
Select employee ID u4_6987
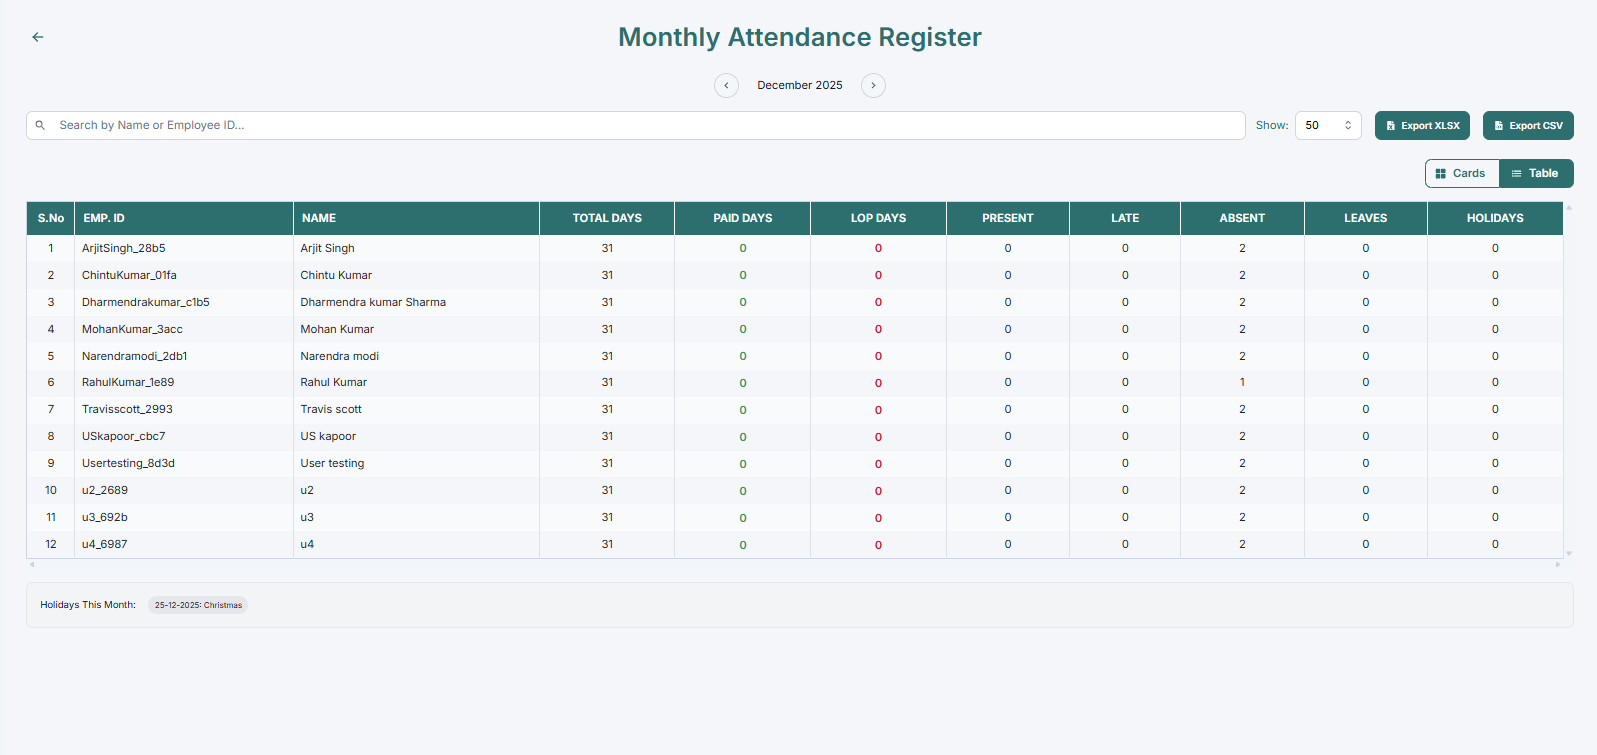click(x=105, y=544)
